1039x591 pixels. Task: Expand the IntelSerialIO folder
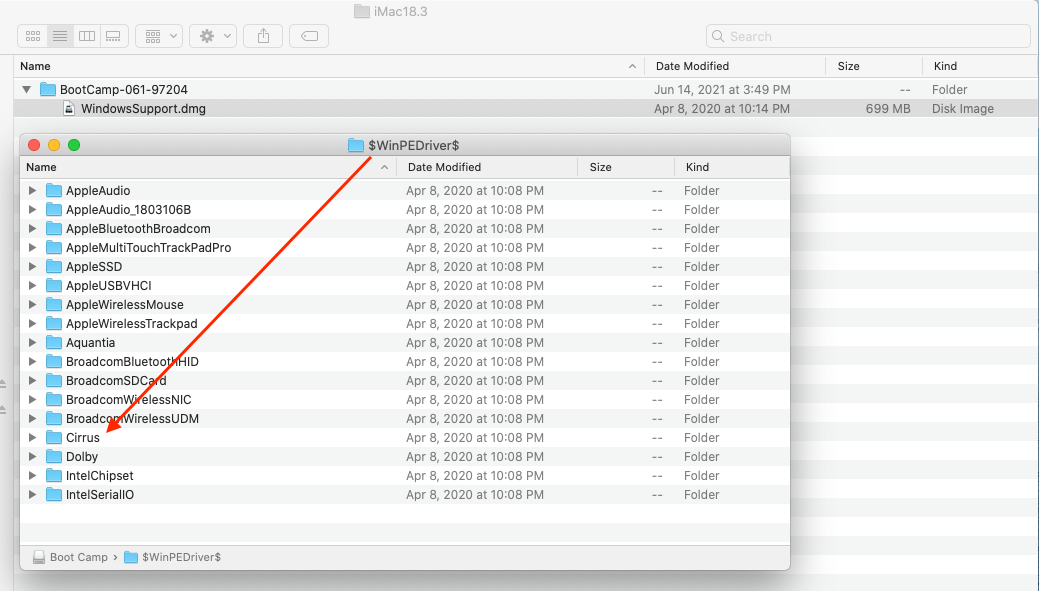[32, 494]
